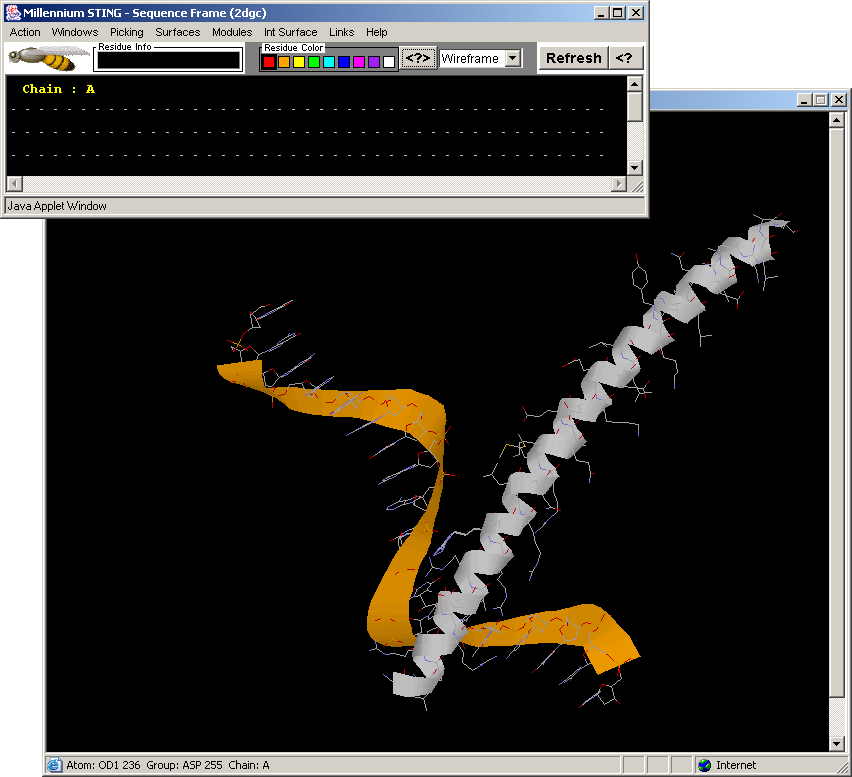The image size is (852, 777).
Task: Select the orange residue color swatch
Action: tap(284, 62)
